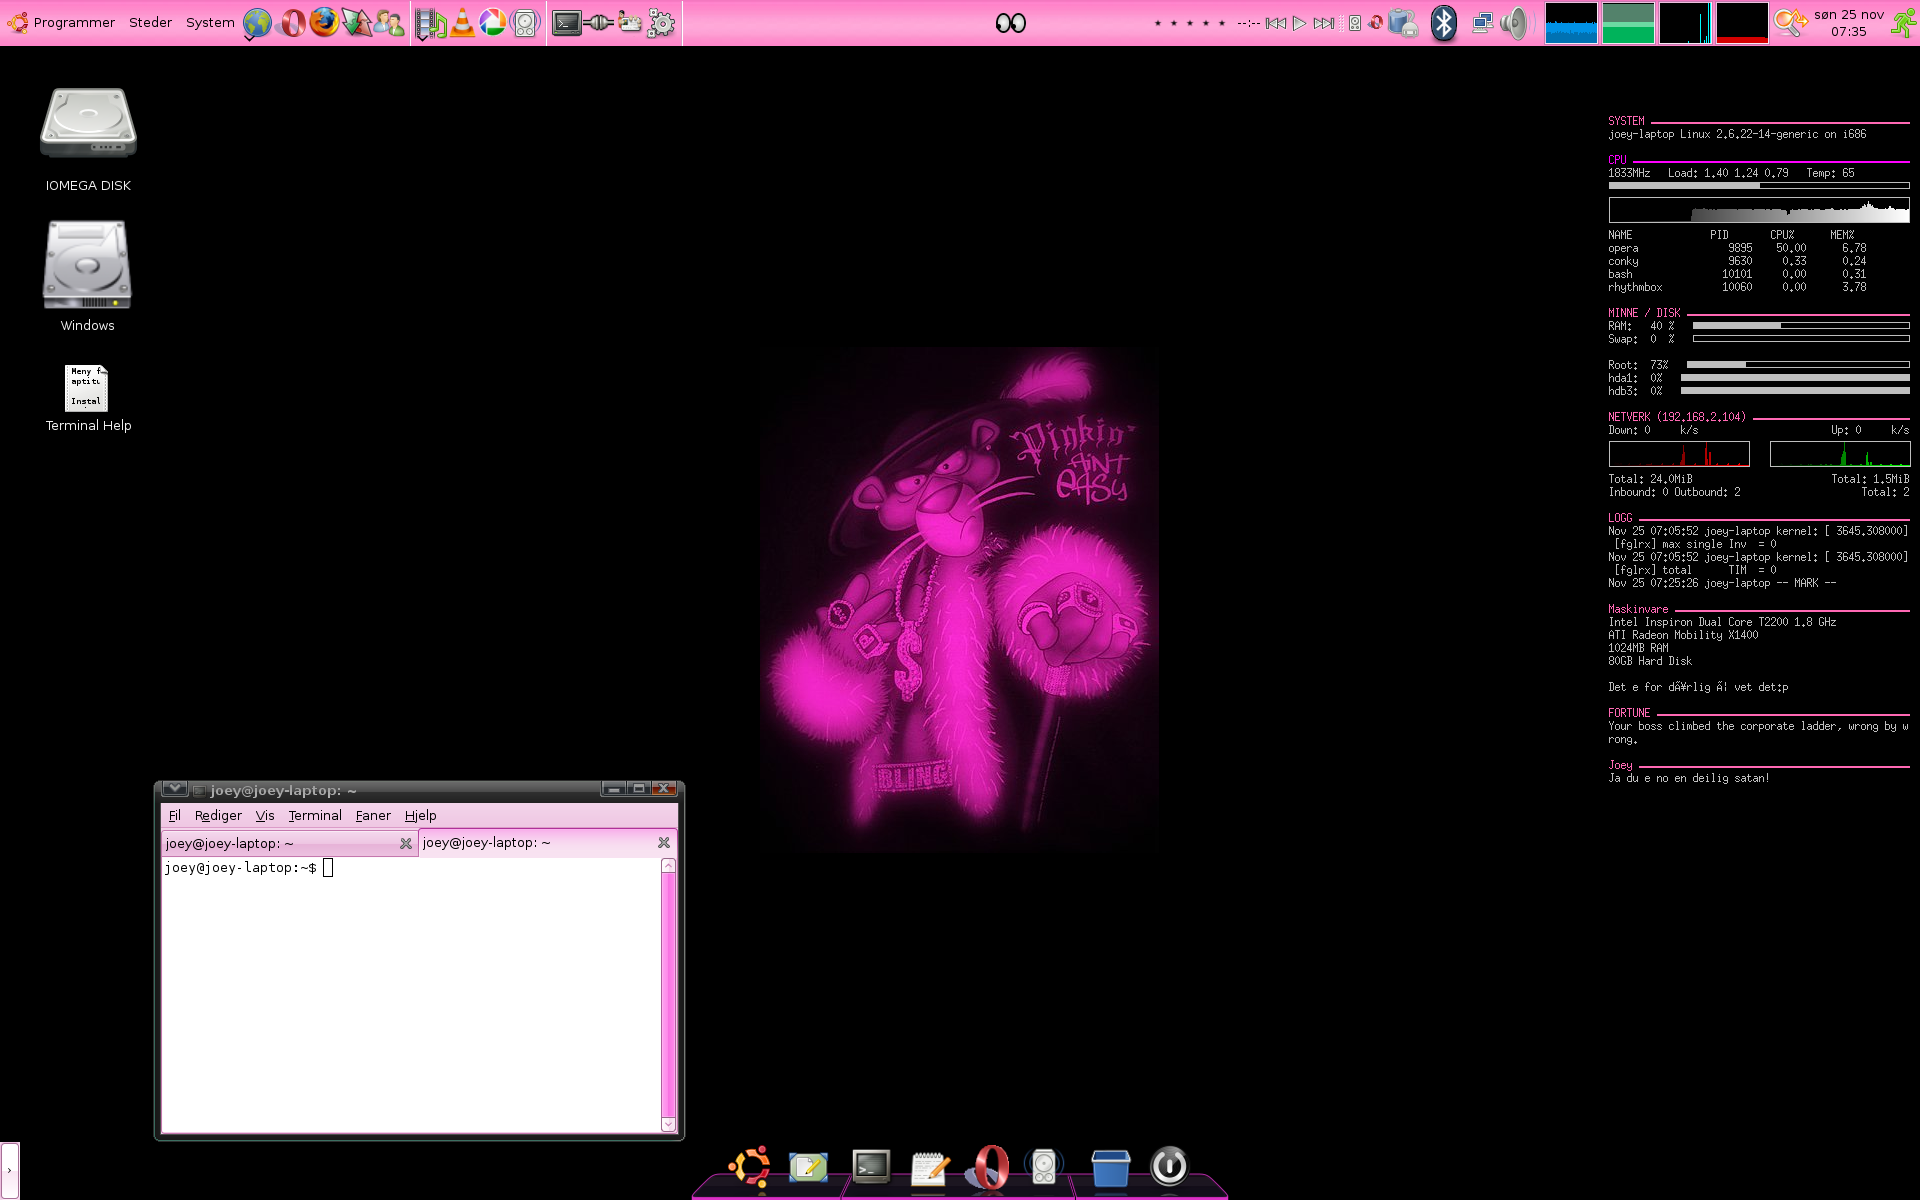The height and width of the screenshot is (1200, 1920).
Task: Open the gears settings icon in the panel
Action: [661, 22]
